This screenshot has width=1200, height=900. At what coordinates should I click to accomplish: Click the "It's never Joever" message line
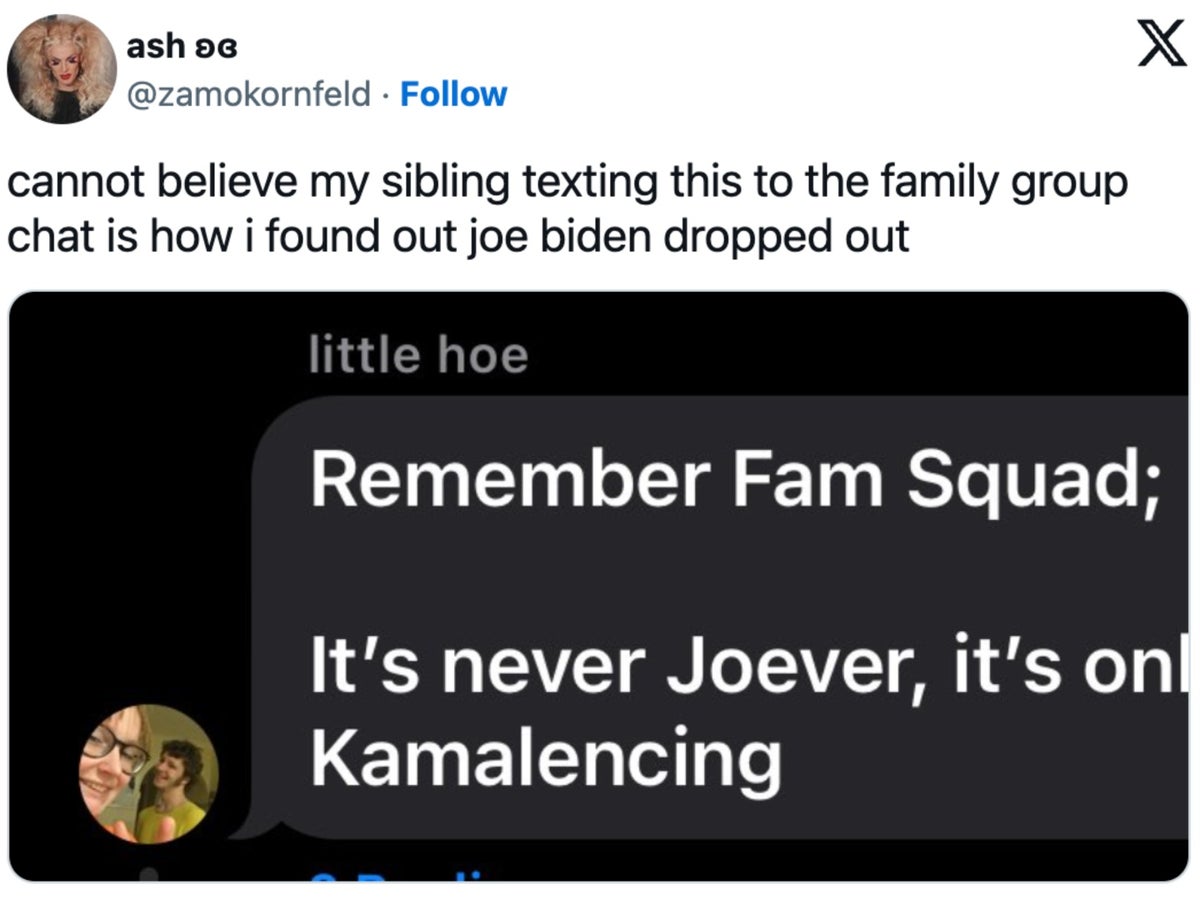pyautogui.click(x=744, y=664)
